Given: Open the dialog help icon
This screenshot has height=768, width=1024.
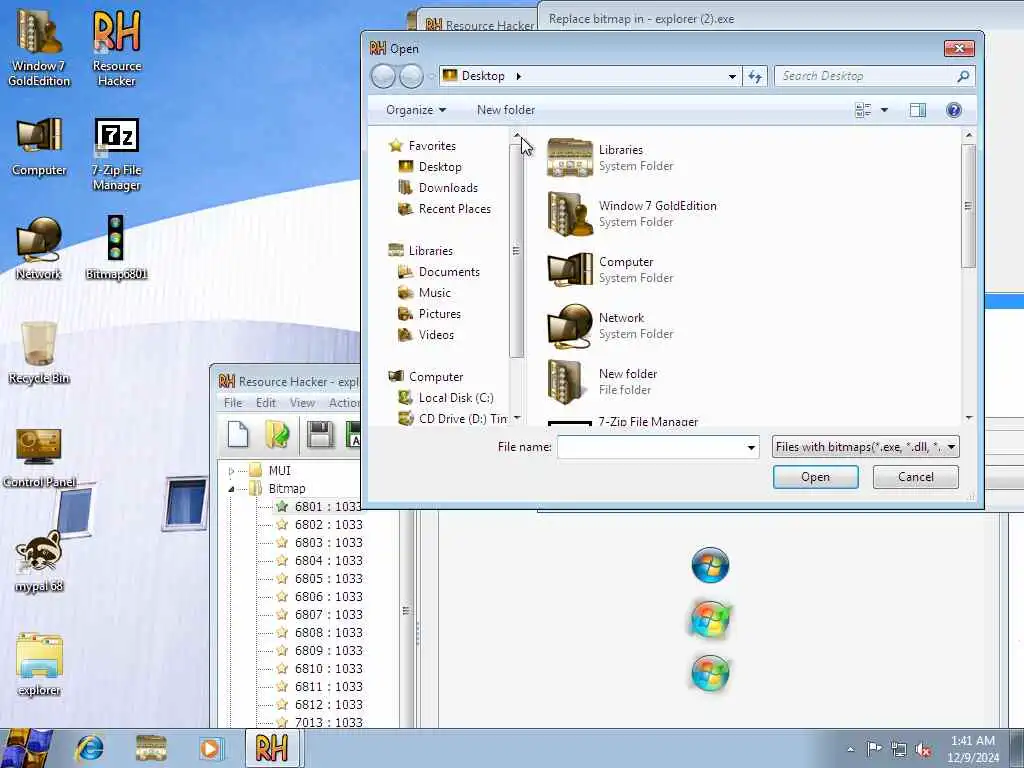Looking at the screenshot, I should [x=953, y=110].
